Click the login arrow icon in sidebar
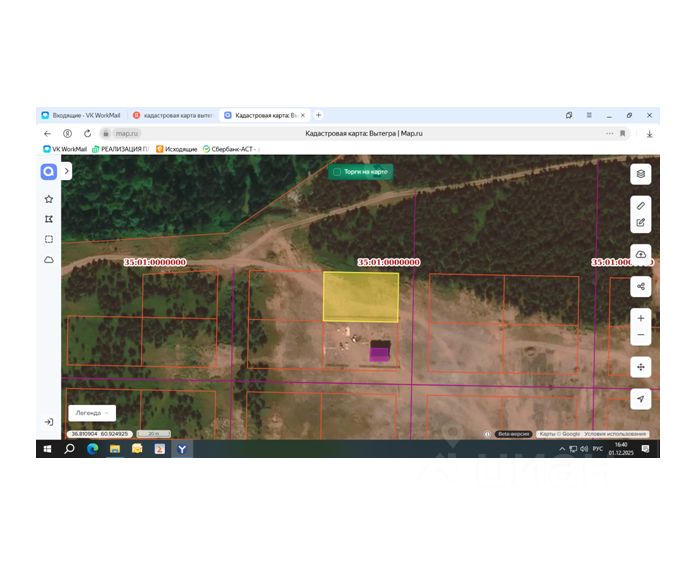 click(49, 422)
